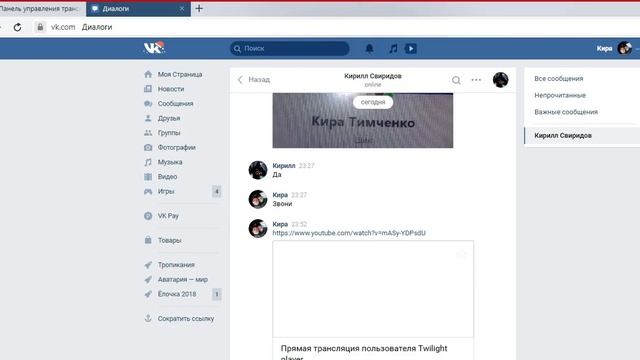Go back with Назад button
This screenshot has height=360, width=640.
click(253, 80)
